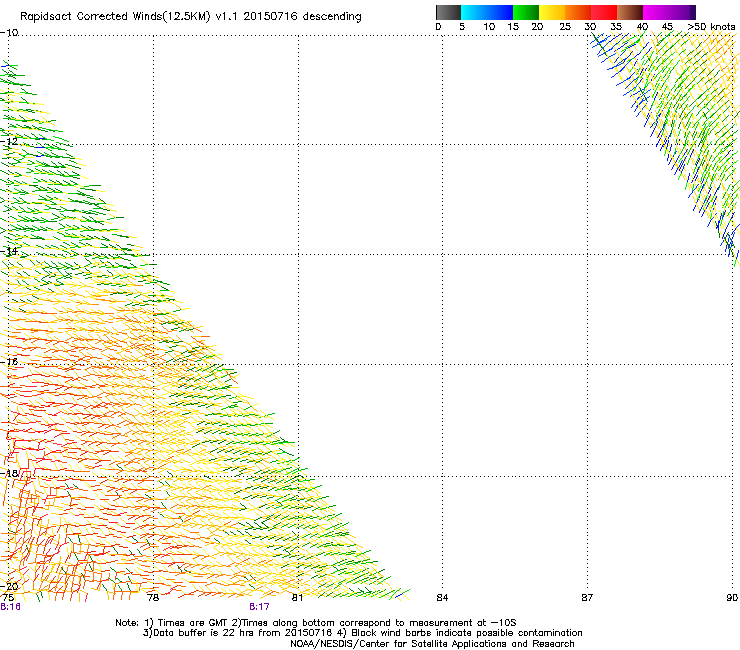Click the legend scale label '25'
Image resolution: width=740 pixels, height=650 pixels.
point(565,27)
